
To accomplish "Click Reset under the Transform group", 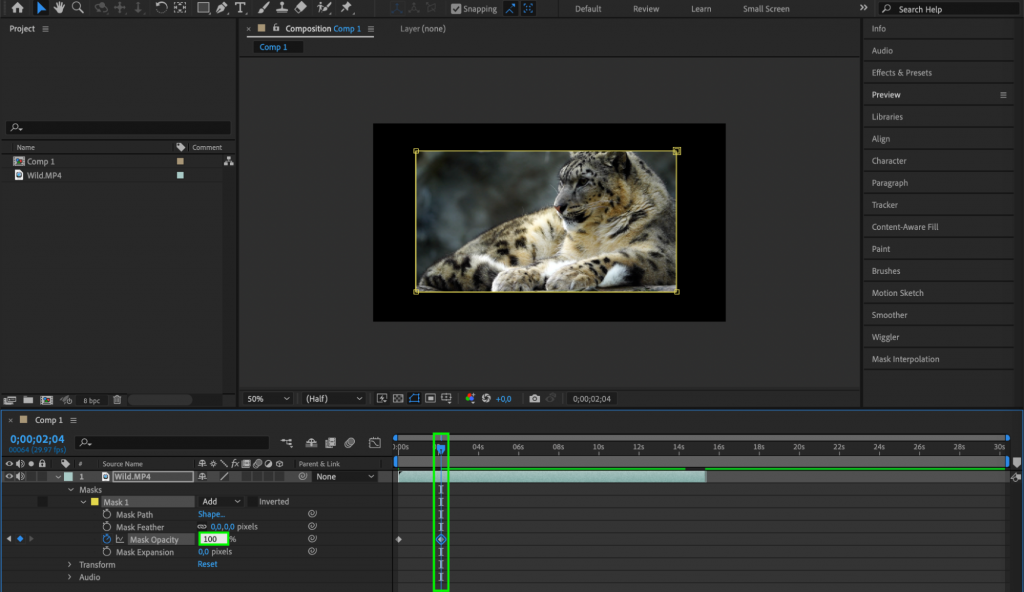I will coord(206,563).
